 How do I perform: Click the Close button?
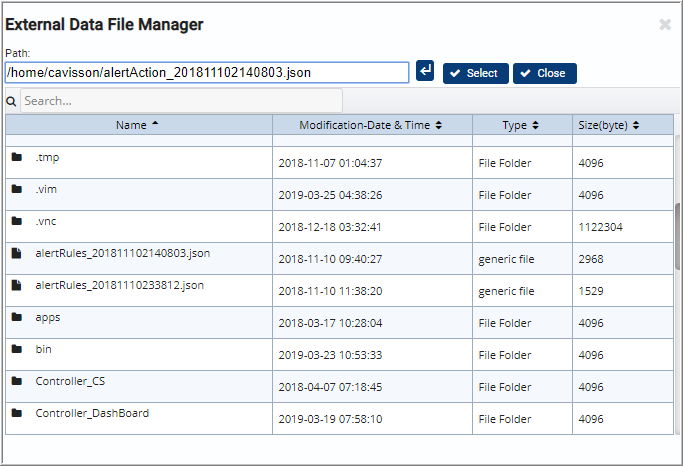545,73
